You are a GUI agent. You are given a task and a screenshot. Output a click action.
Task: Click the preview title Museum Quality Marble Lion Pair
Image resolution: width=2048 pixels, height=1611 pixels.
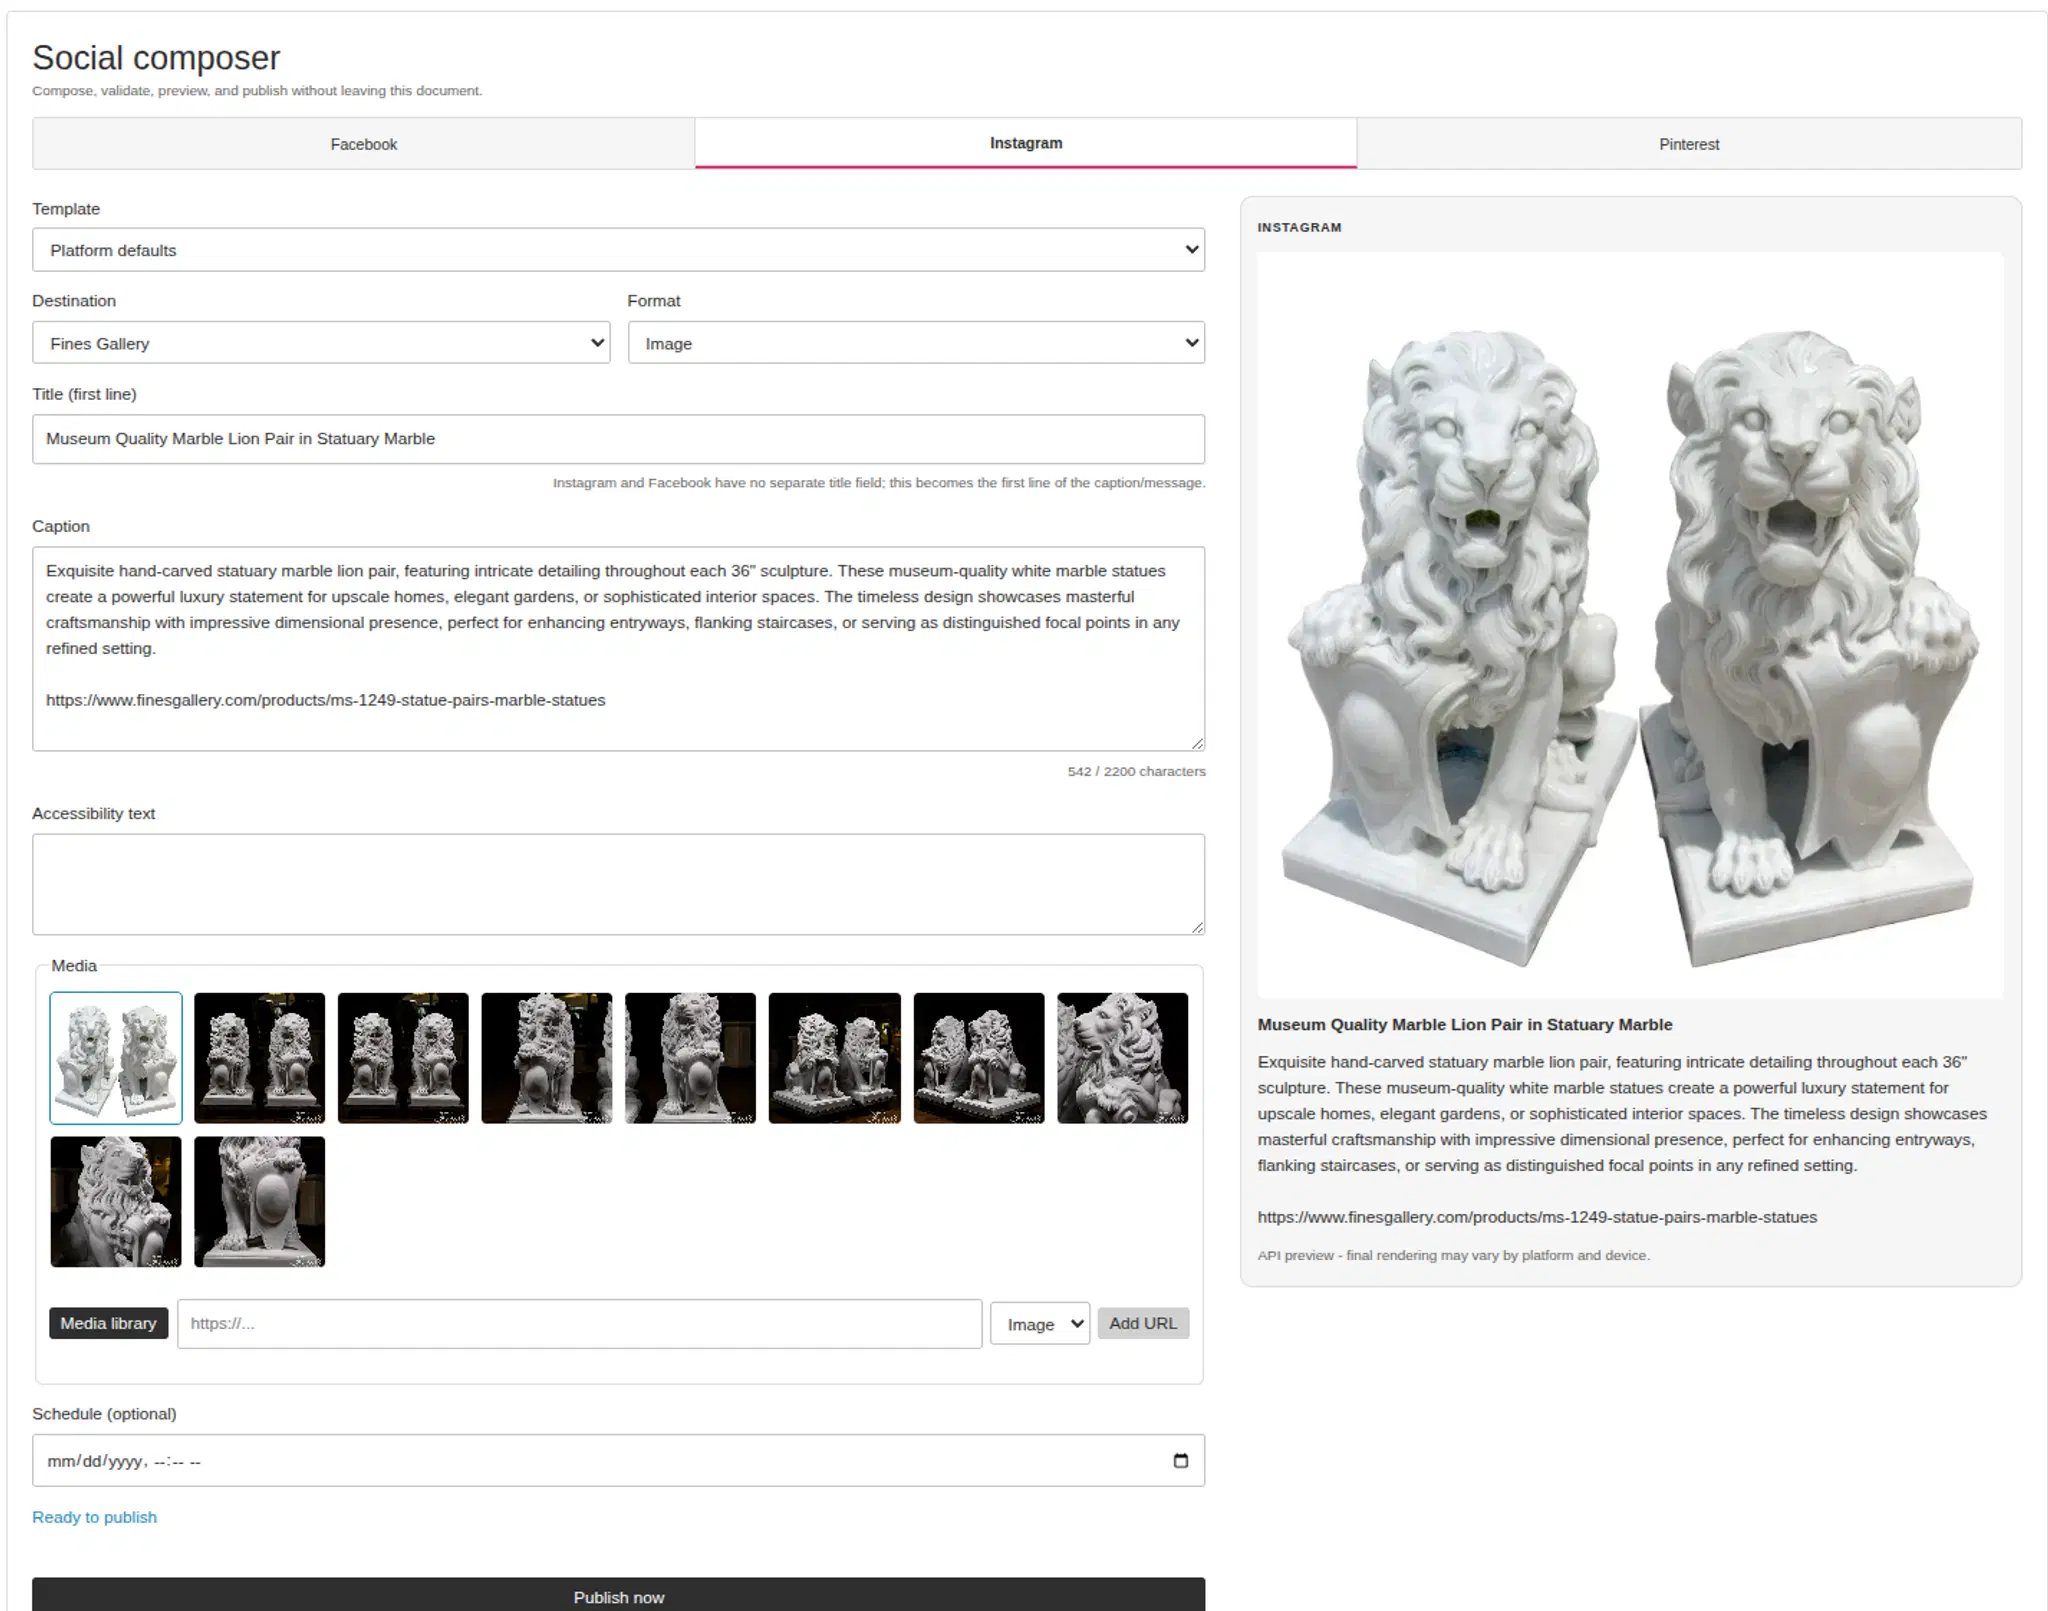tap(1465, 1025)
